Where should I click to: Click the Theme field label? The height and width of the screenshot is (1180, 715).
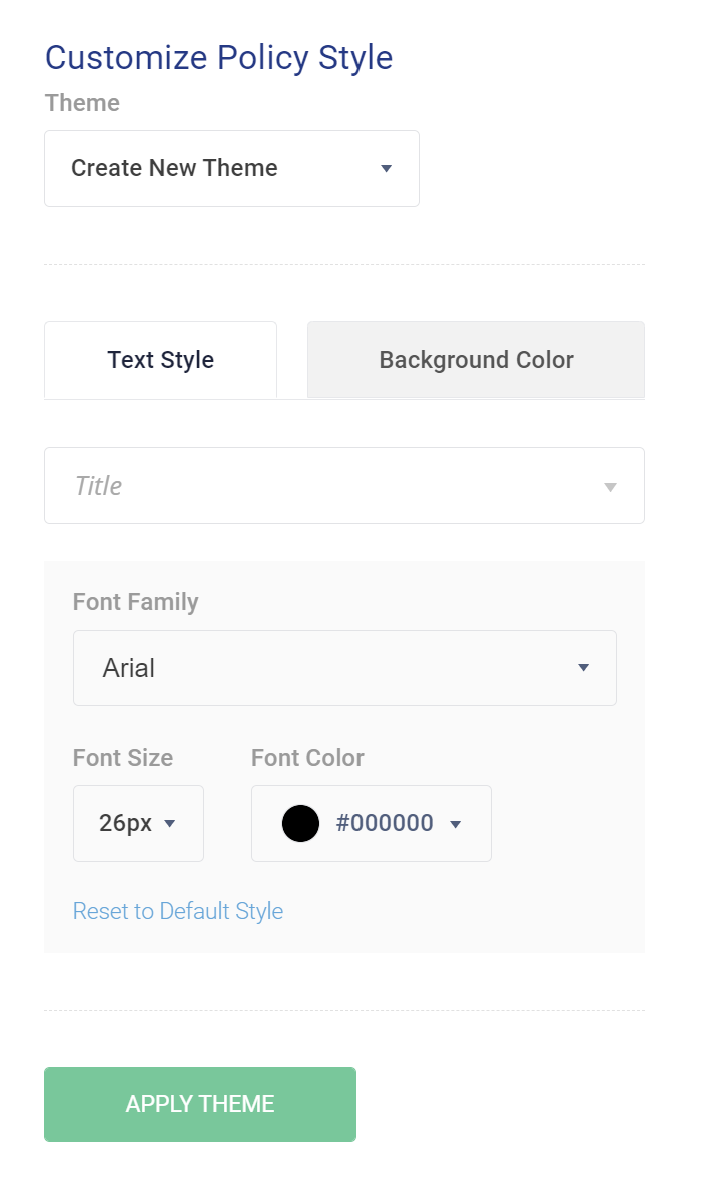pyautogui.click(x=82, y=102)
